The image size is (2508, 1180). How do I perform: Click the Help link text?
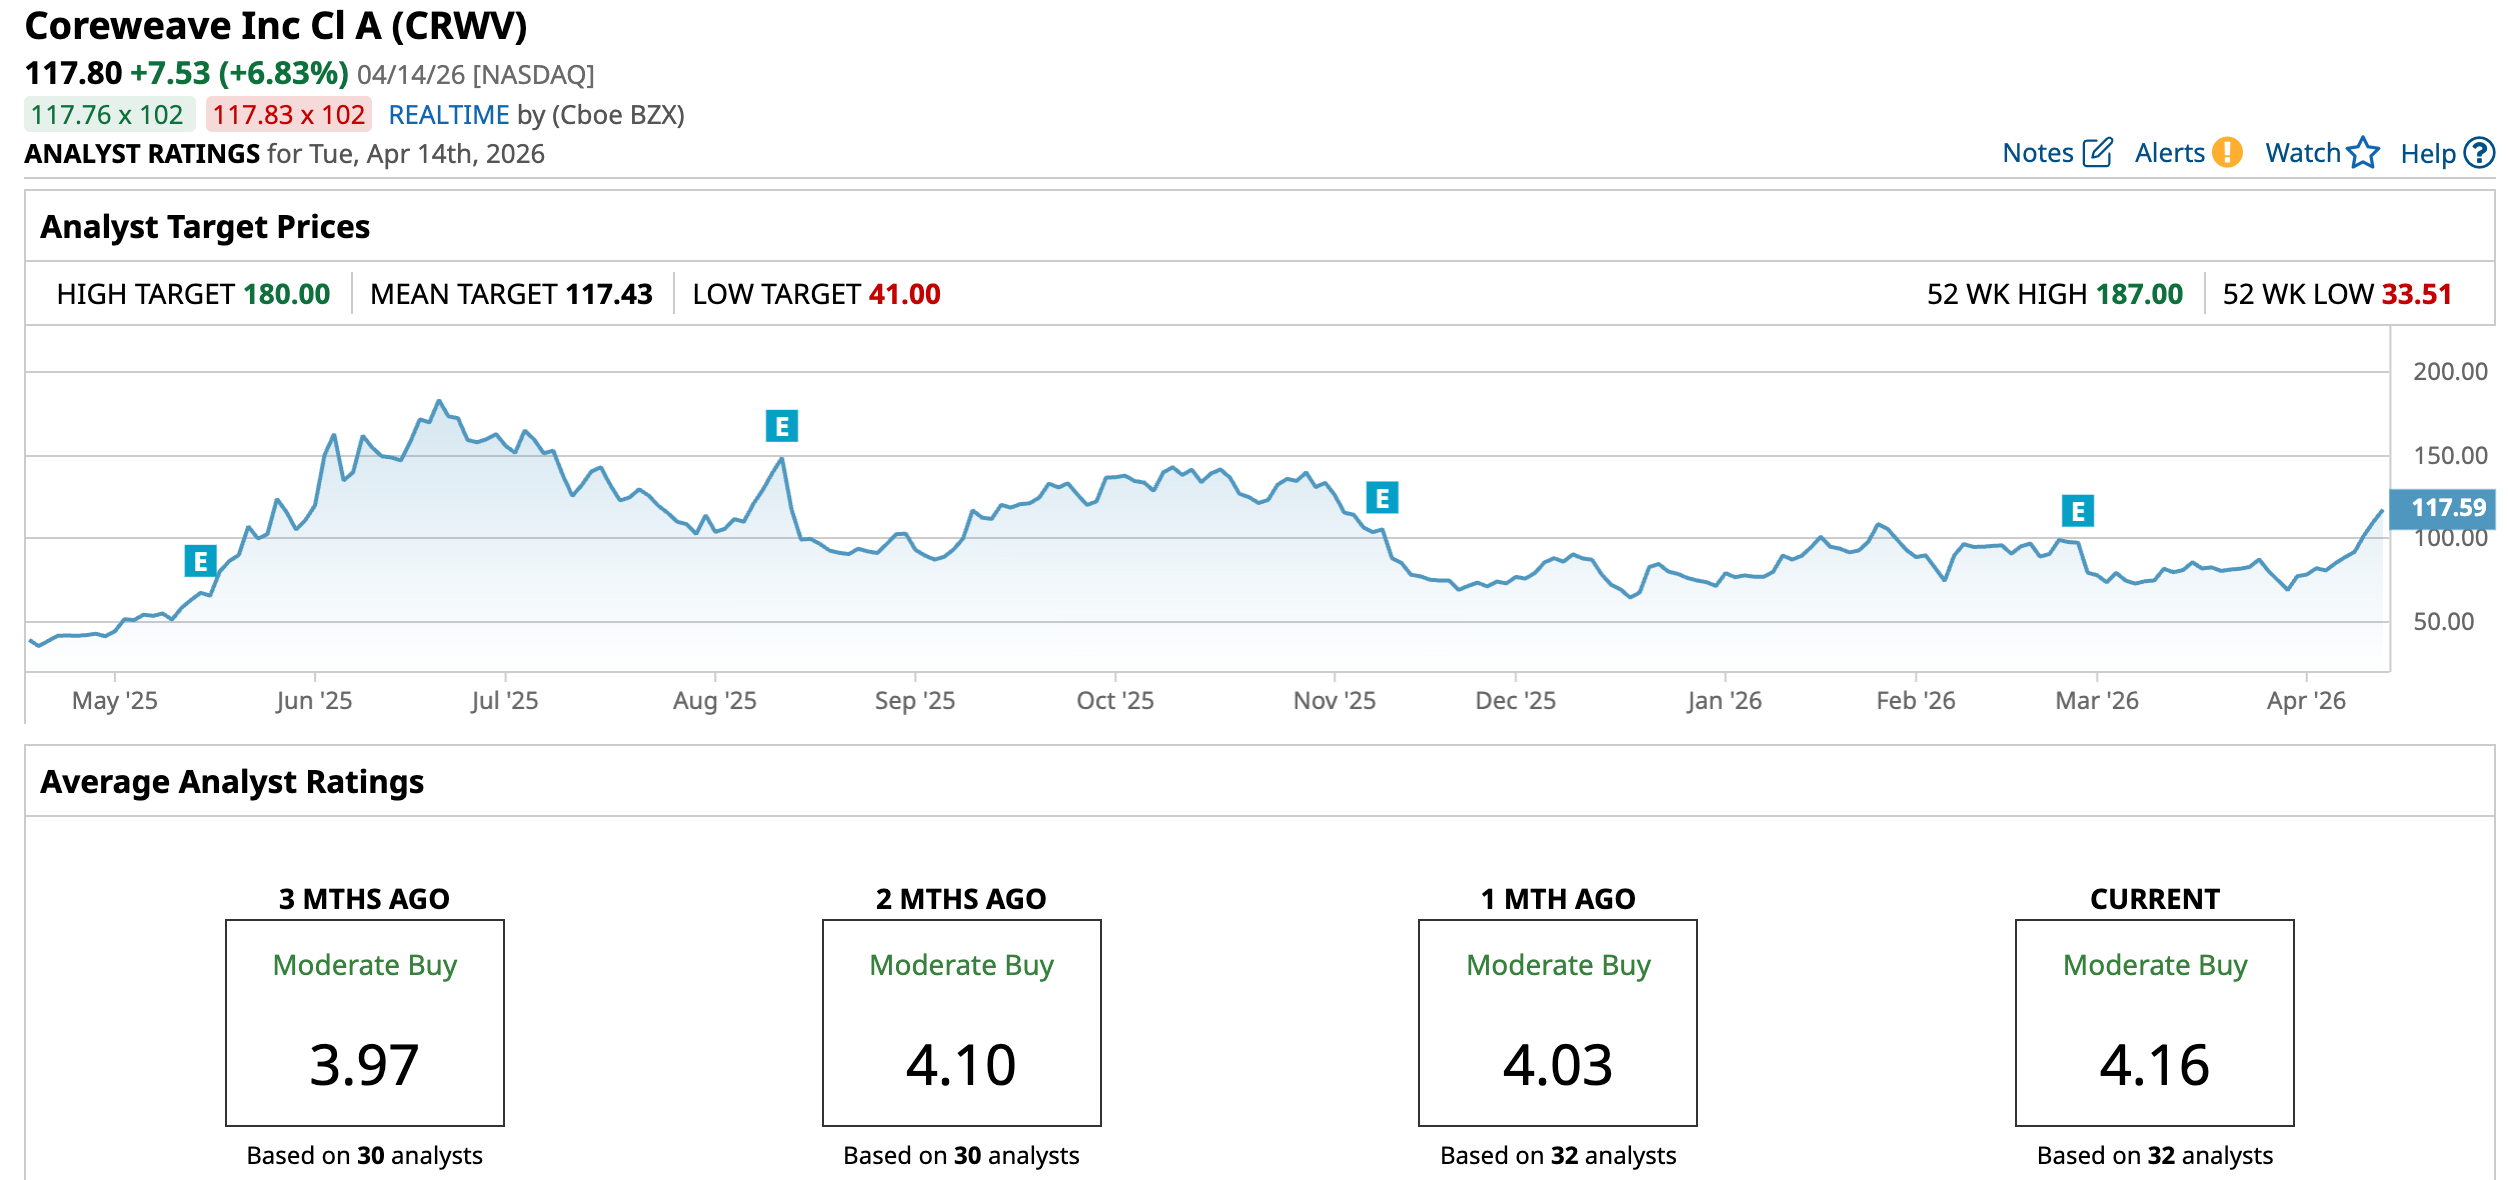(x=2427, y=154)
